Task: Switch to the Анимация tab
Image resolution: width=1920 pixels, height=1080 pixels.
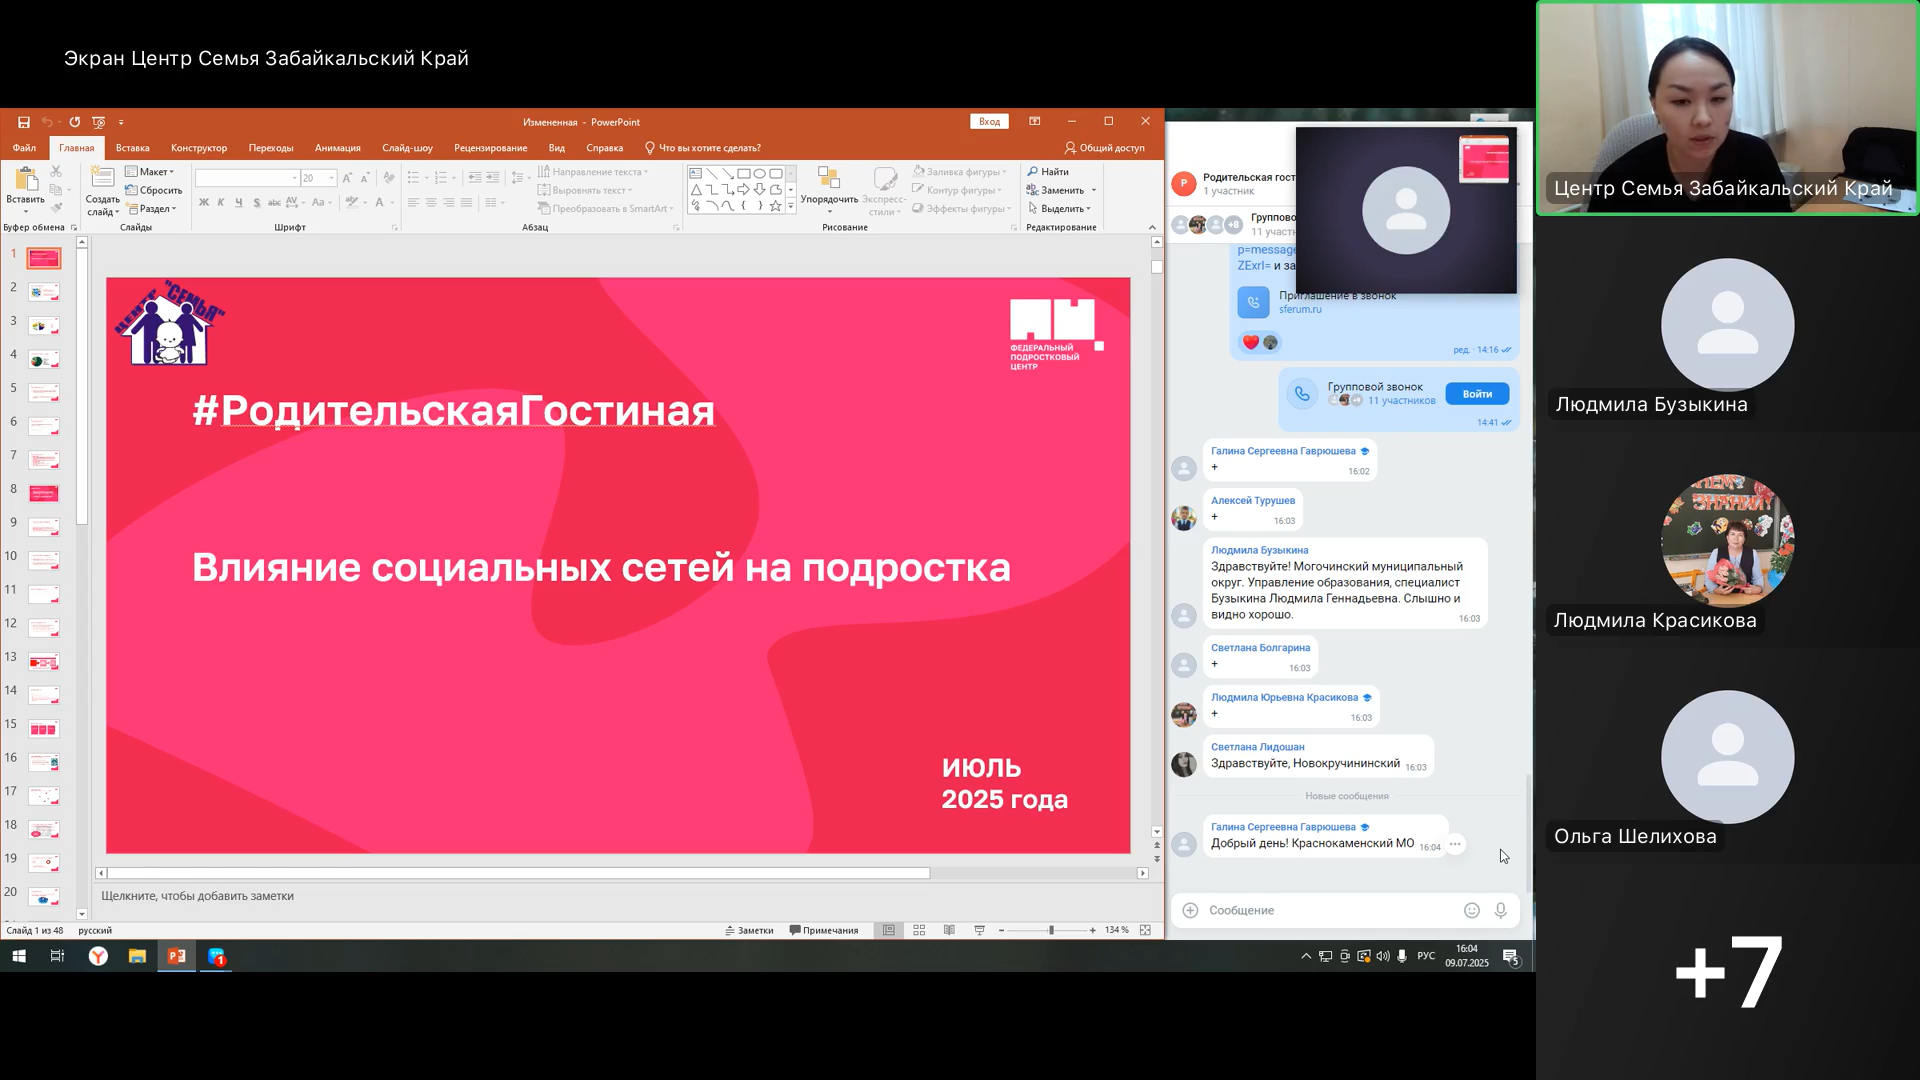Action: click(x=337, y=148)
